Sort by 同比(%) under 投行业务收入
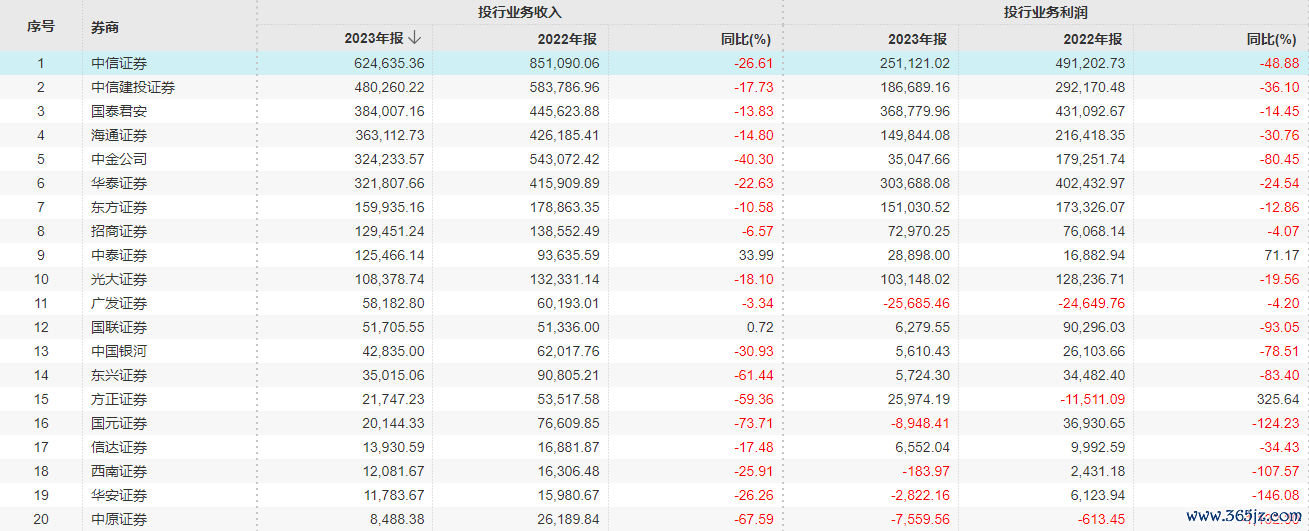Screen dimensions: 1309x531 (746, 39)
